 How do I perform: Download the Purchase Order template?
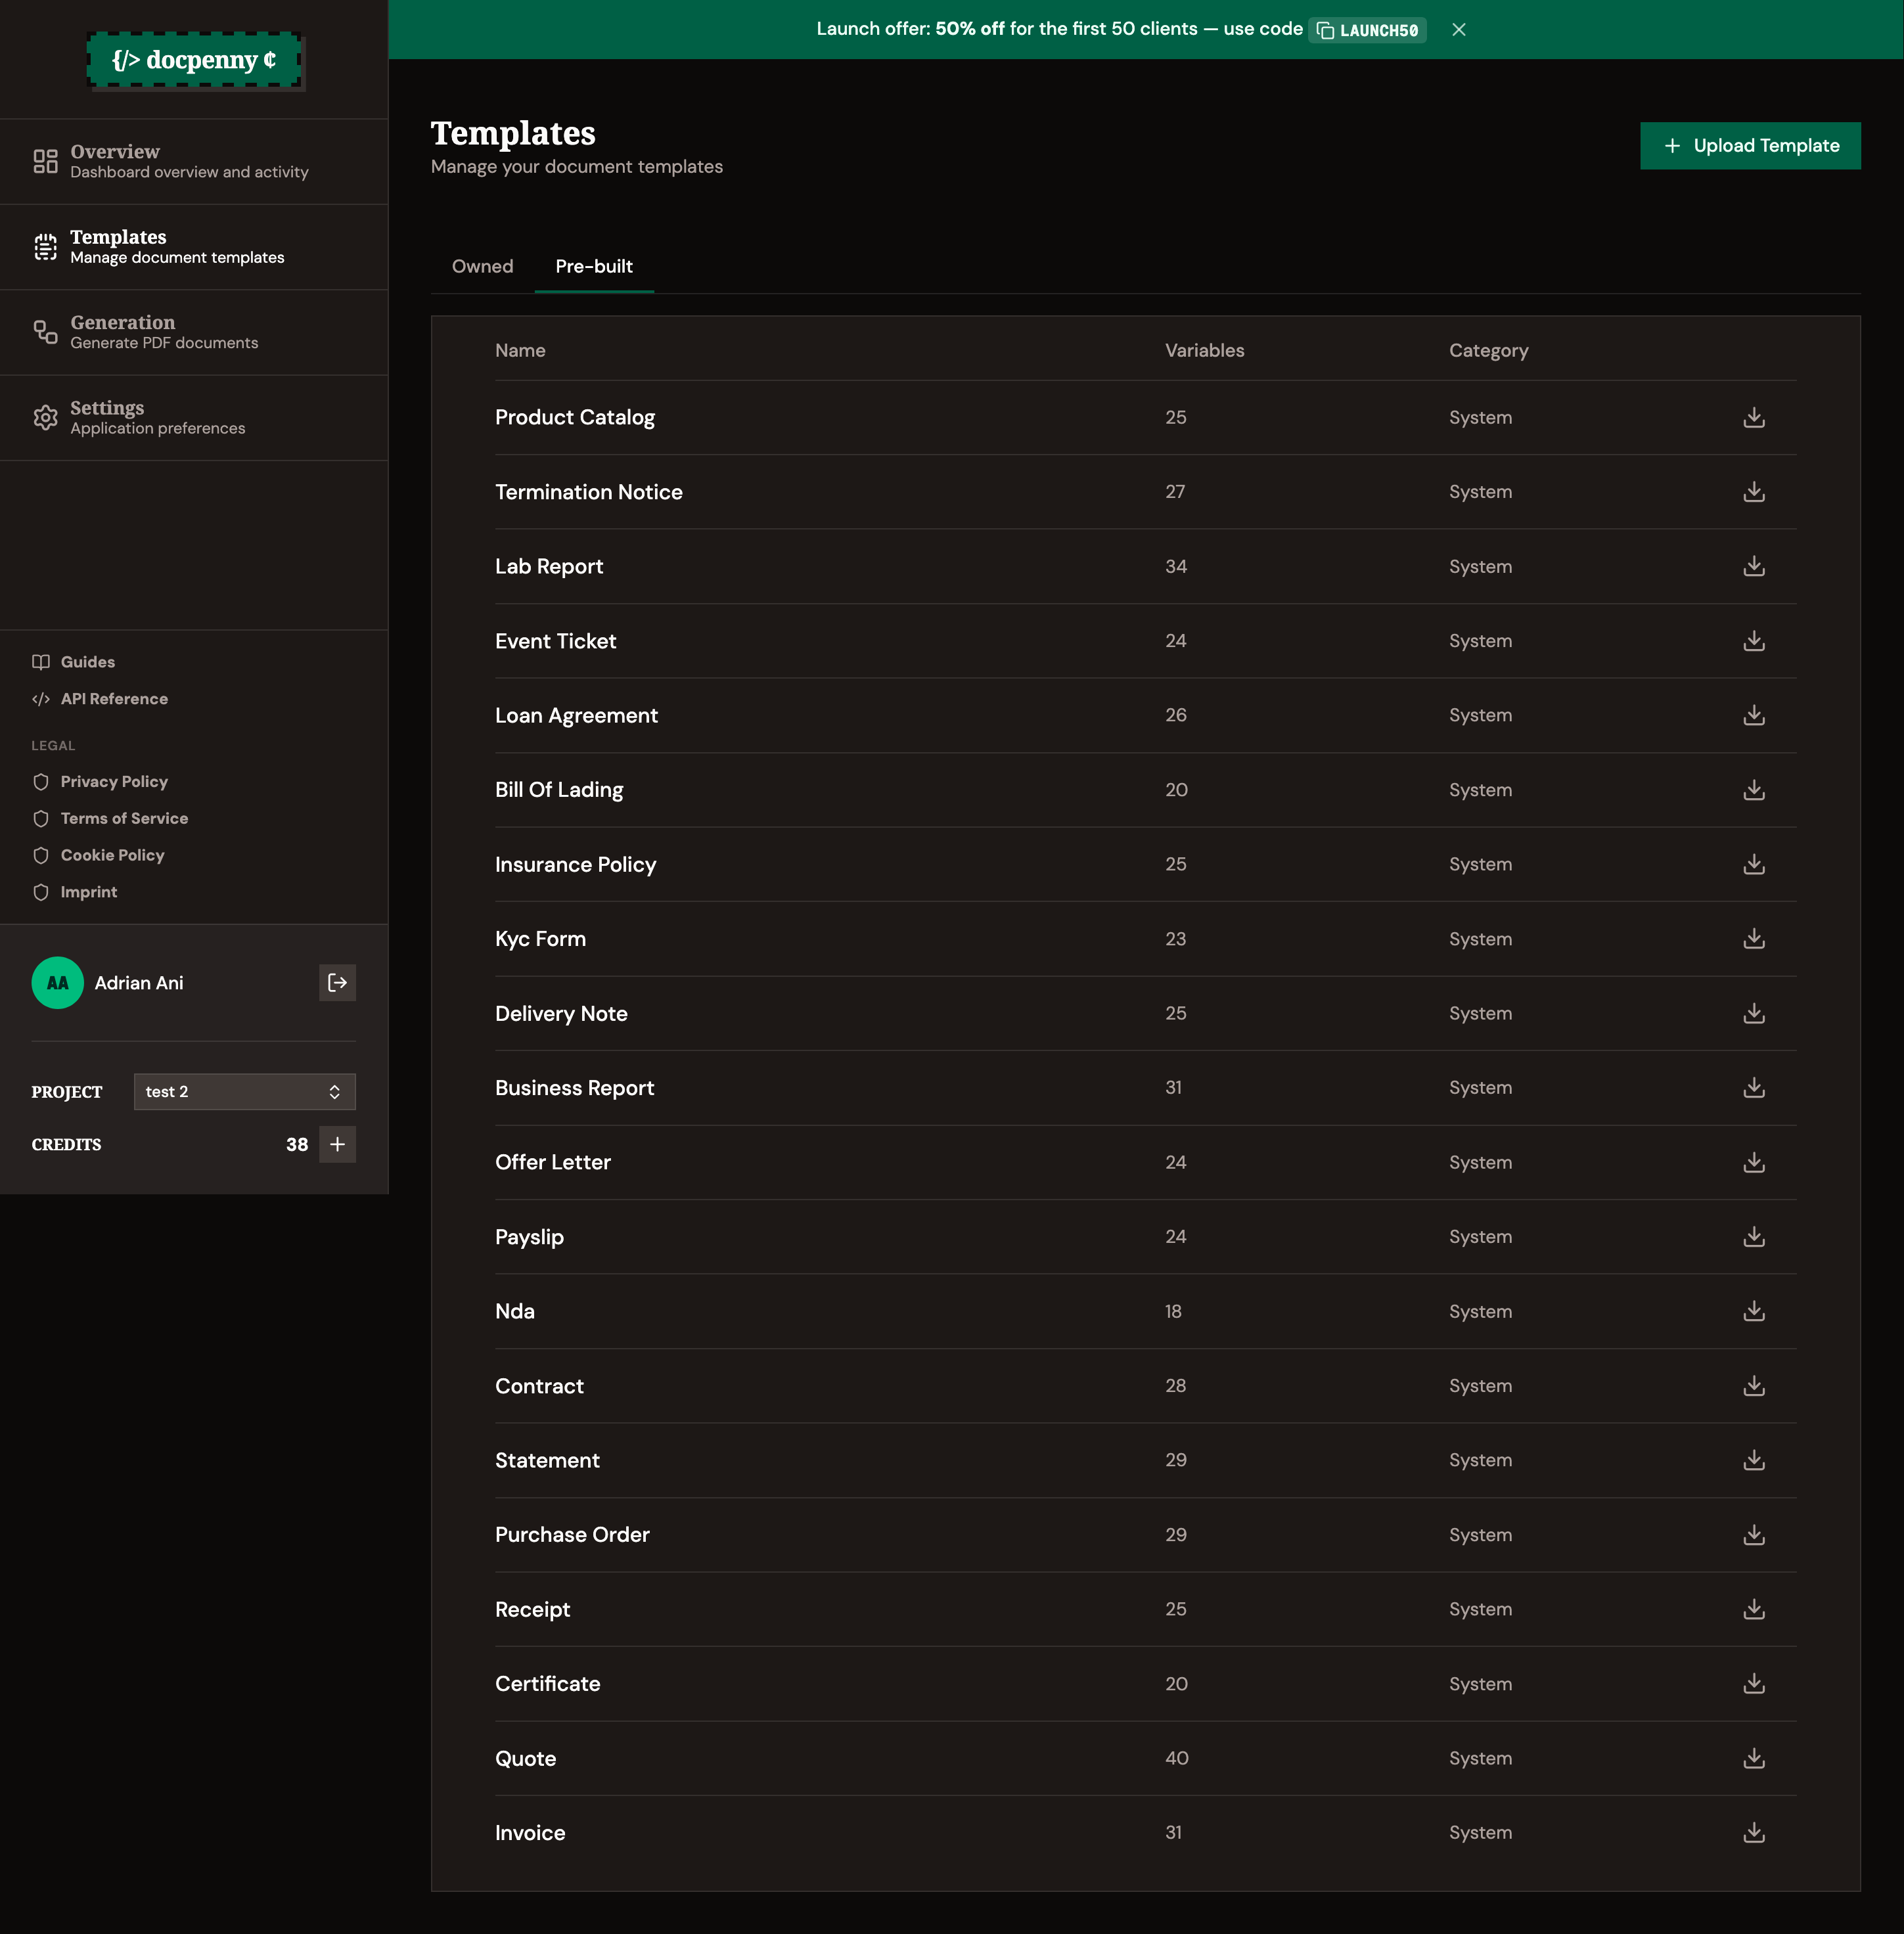click(1753, 1535)
